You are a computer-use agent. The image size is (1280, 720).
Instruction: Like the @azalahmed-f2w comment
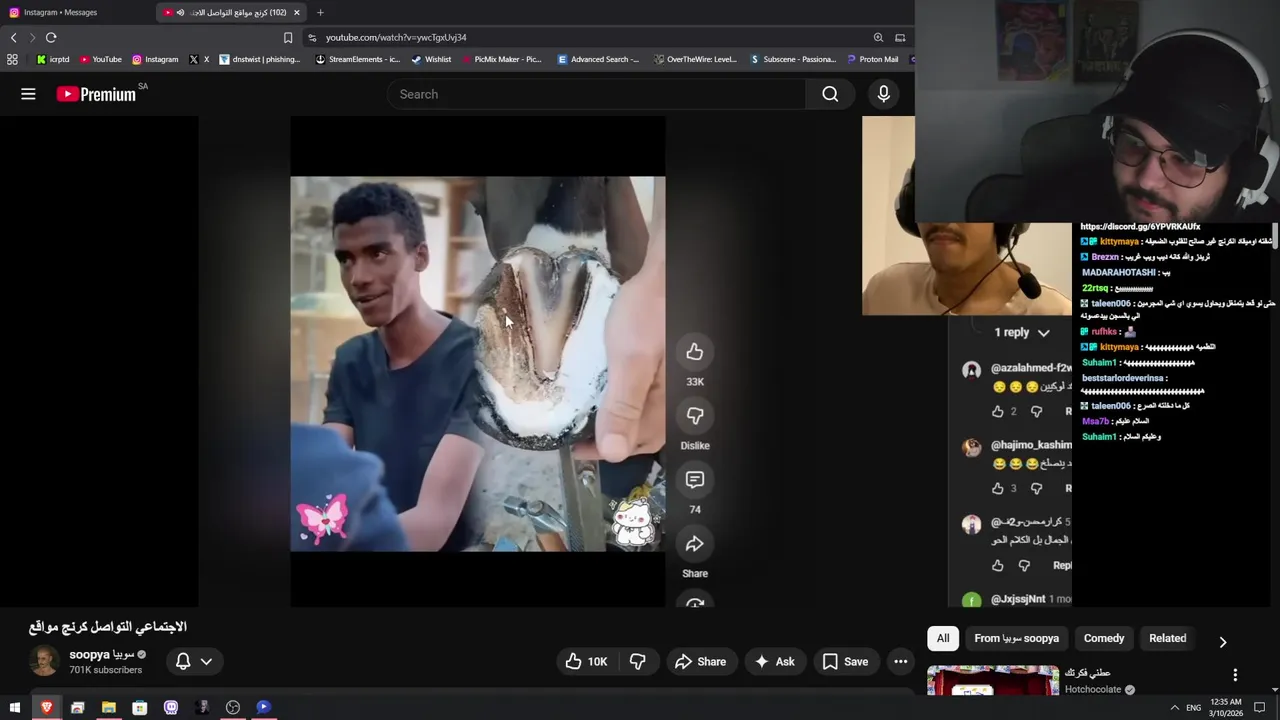tap(997, 411)
